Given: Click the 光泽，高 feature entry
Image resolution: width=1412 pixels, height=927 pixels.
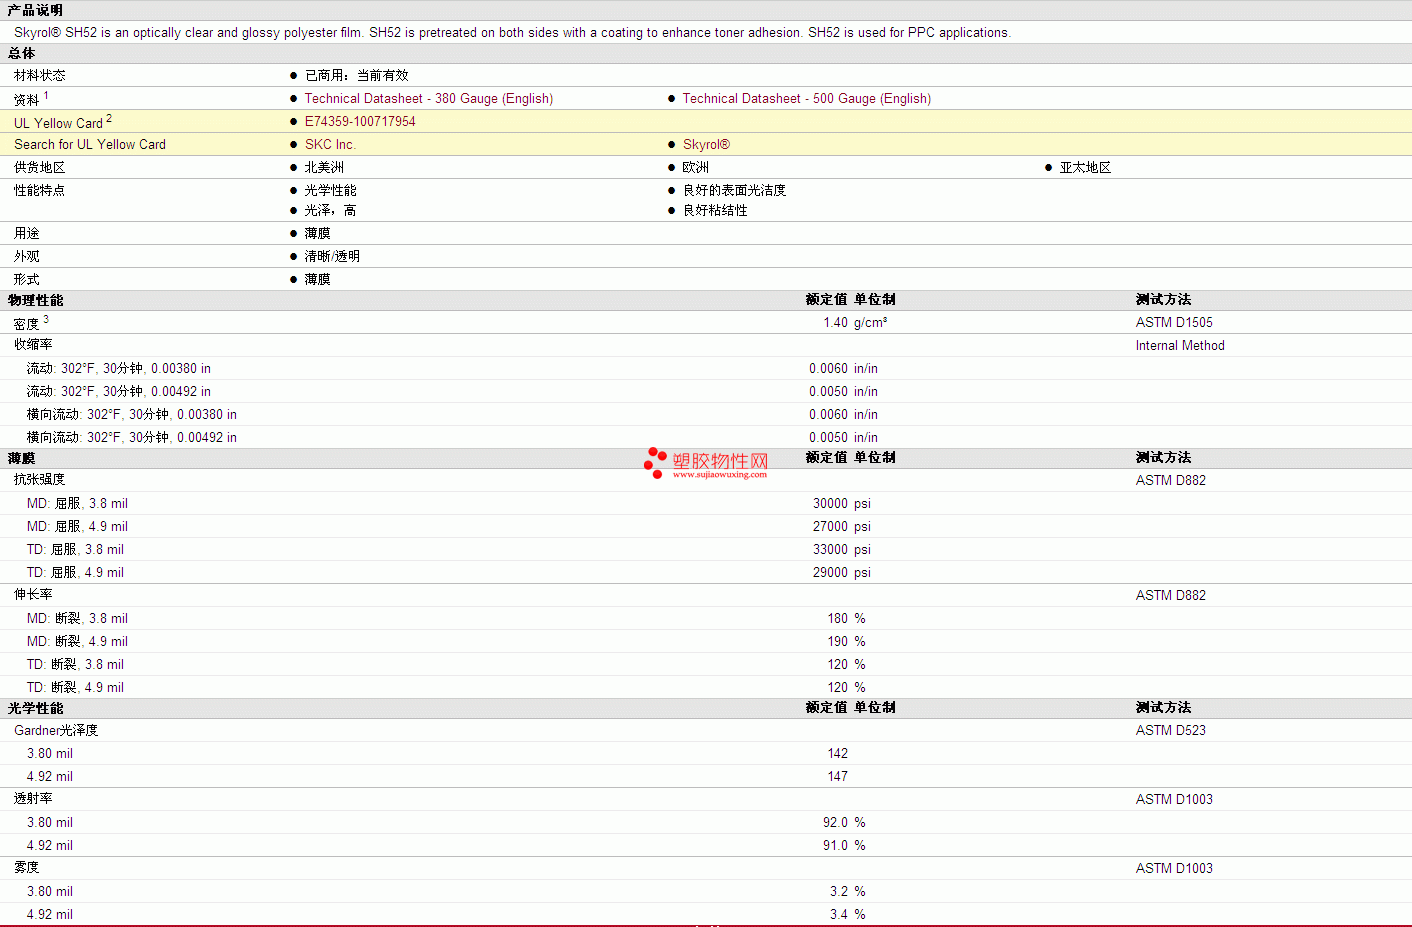Looking at the screenshot, I should pos(330,210).
